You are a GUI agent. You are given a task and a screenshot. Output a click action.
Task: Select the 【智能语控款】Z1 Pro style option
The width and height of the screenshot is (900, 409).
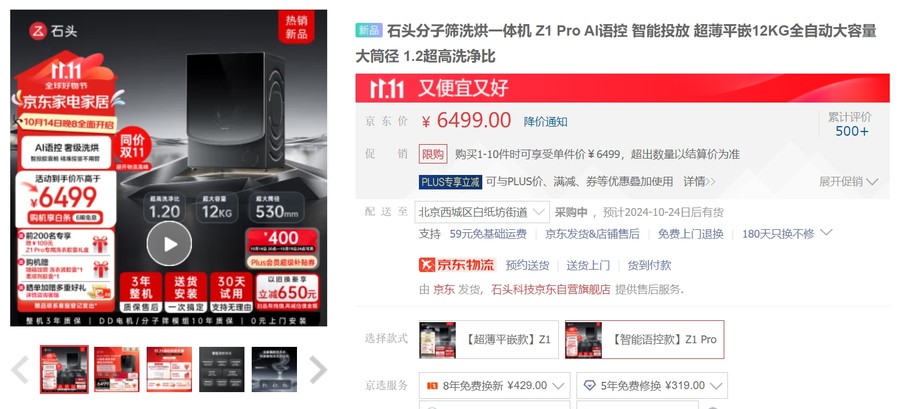[x=645, y=340]
